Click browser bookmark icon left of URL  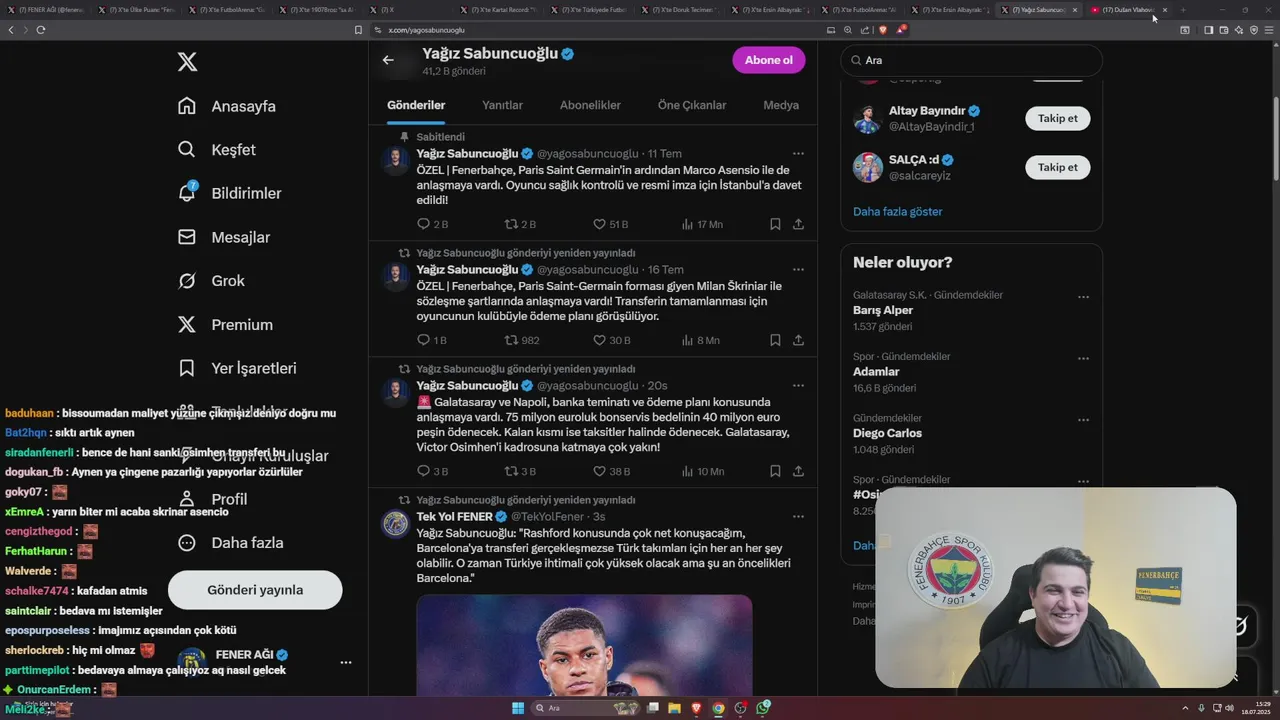click(x=359, y=30)
